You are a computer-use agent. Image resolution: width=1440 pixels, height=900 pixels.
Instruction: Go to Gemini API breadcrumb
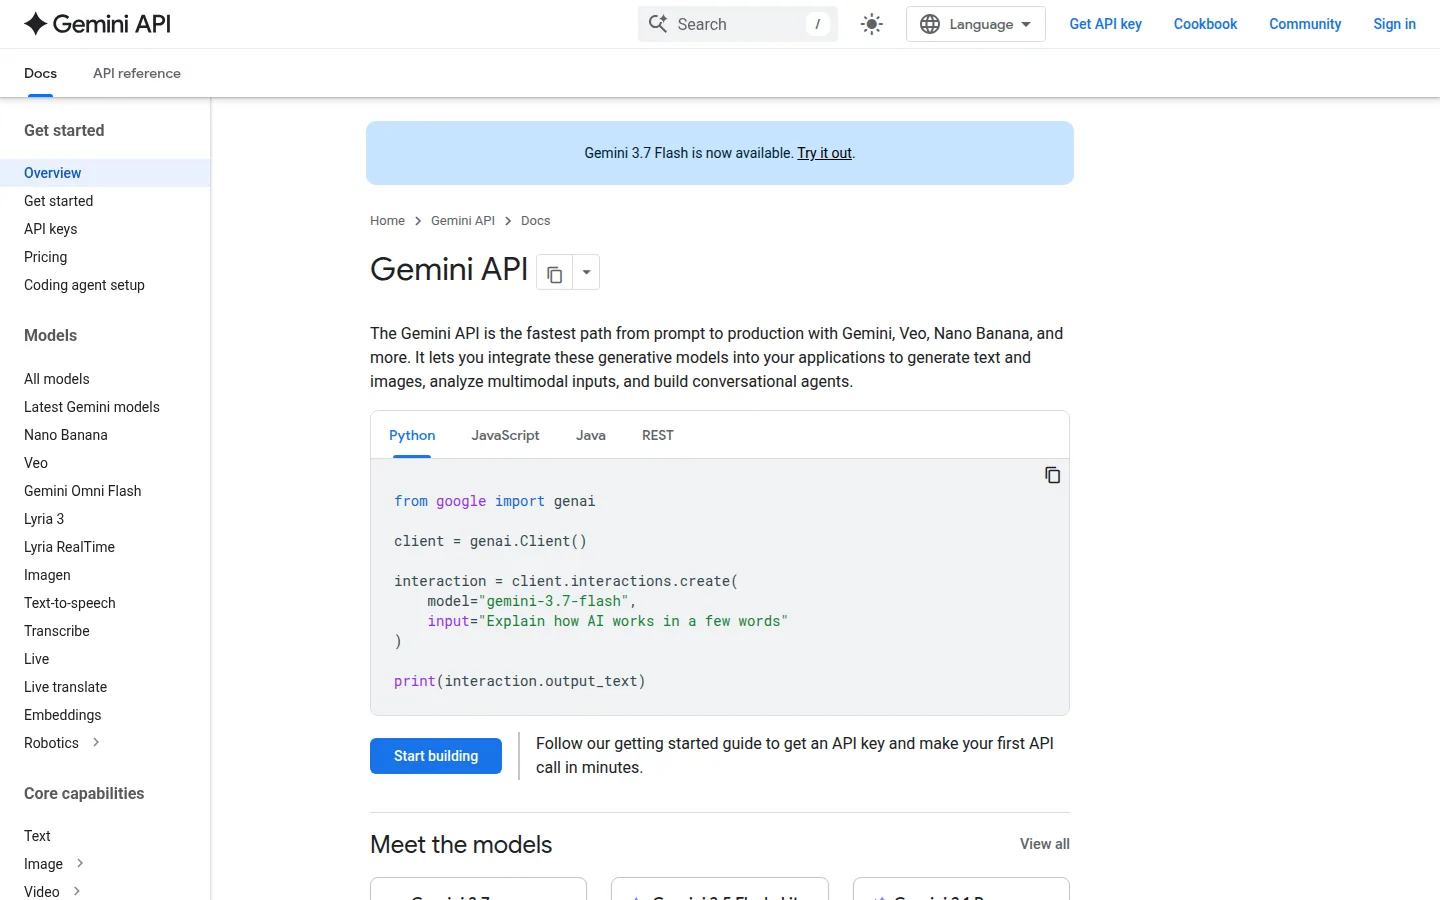coord(463,221)
